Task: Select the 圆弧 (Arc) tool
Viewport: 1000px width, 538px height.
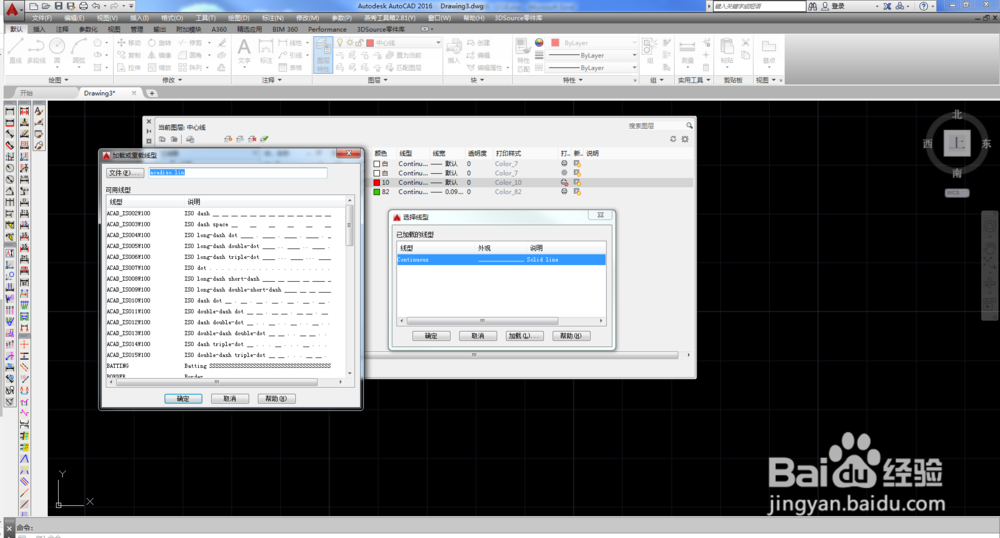Action: 78,51
